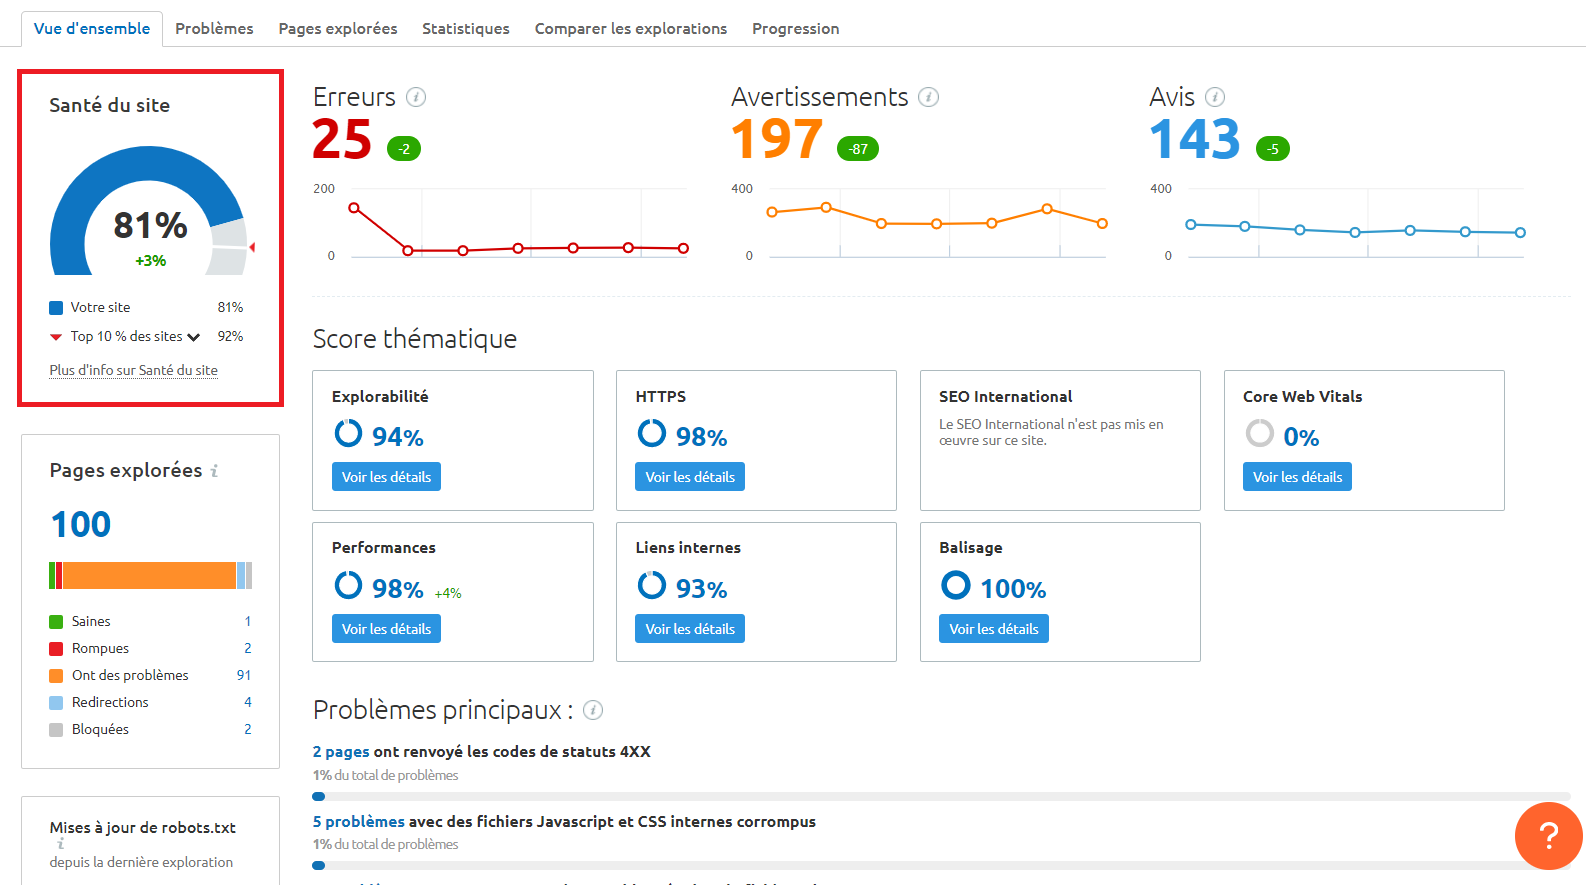This screenshot has width=1586, height=885.
Task: Open the Pages explorées tab
Action: (x=338, y=29)
